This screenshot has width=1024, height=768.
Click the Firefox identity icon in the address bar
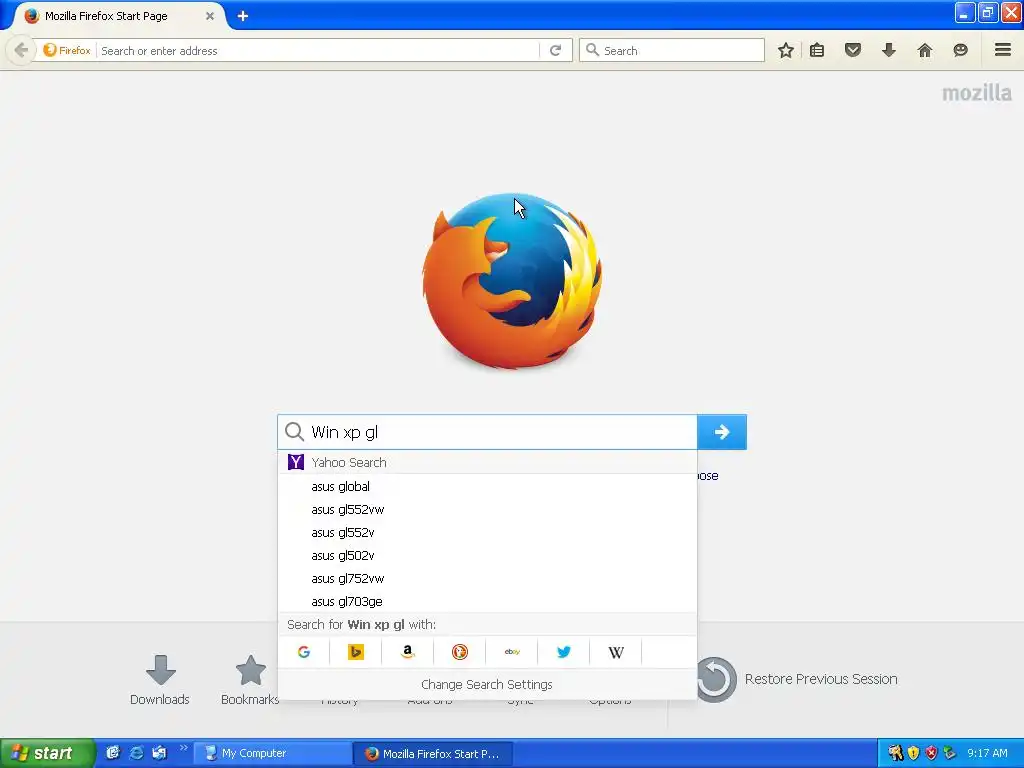tap(67, 50)
